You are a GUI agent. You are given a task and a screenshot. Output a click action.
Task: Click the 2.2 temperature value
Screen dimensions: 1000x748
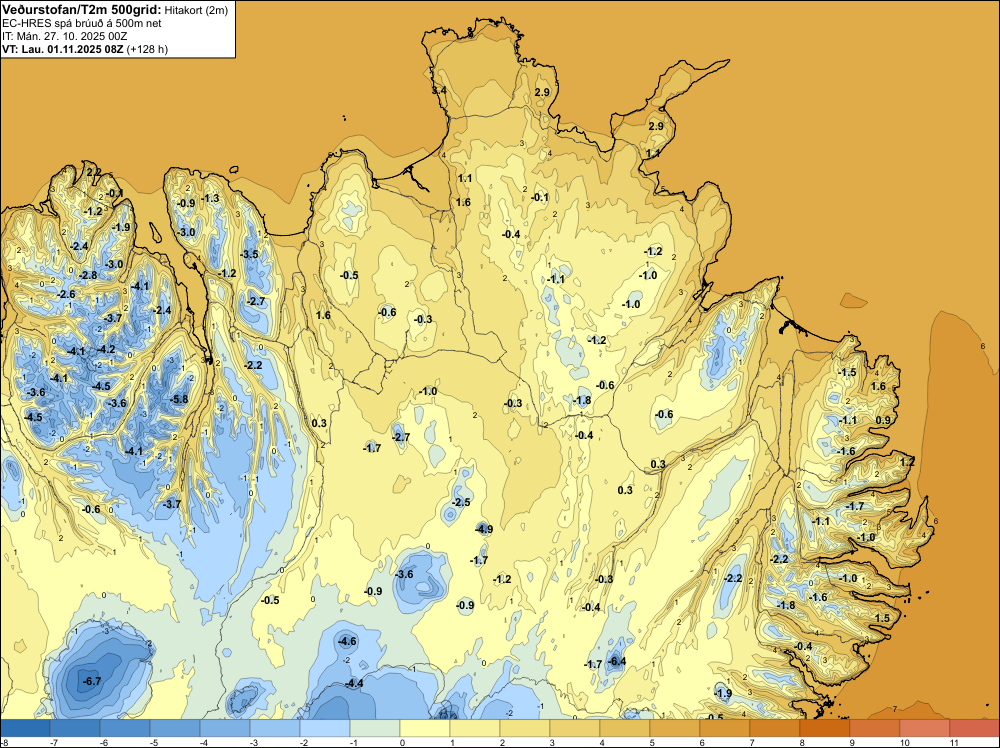93,172
